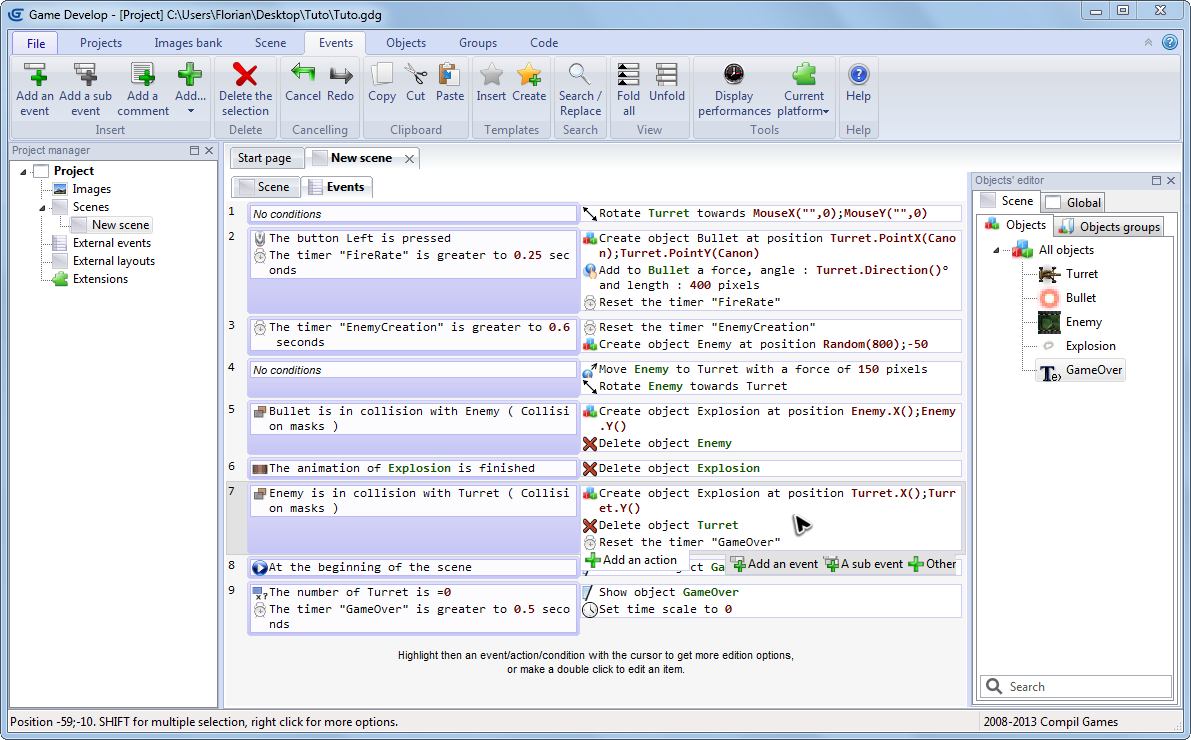Click Delete the selection red X
1191x740 pixels.
coord(245,75)
